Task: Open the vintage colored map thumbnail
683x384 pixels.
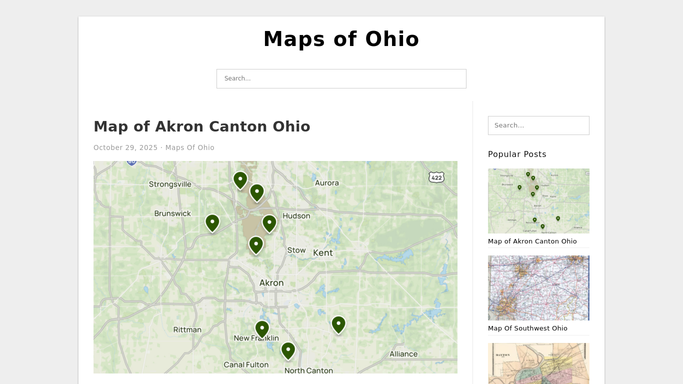Action: [x=538, y=364]
